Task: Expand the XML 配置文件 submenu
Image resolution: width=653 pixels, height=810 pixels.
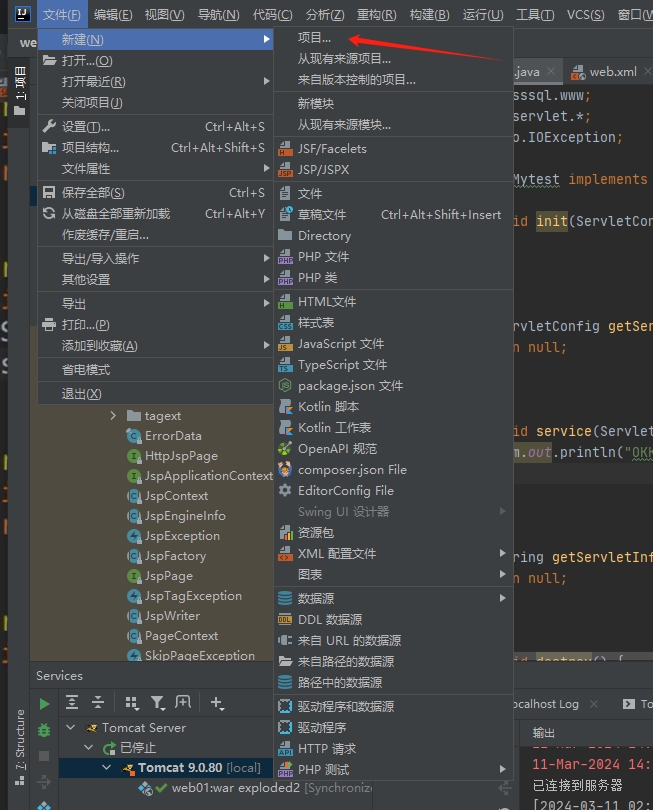Action: click(393, 554)
